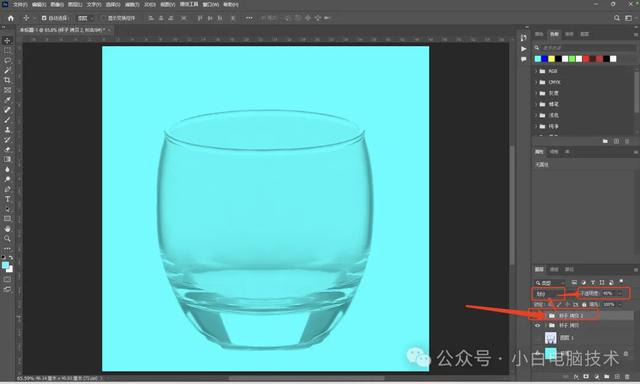Click the delete layer trash icon
640x384 pixels.
click(627, 377)
